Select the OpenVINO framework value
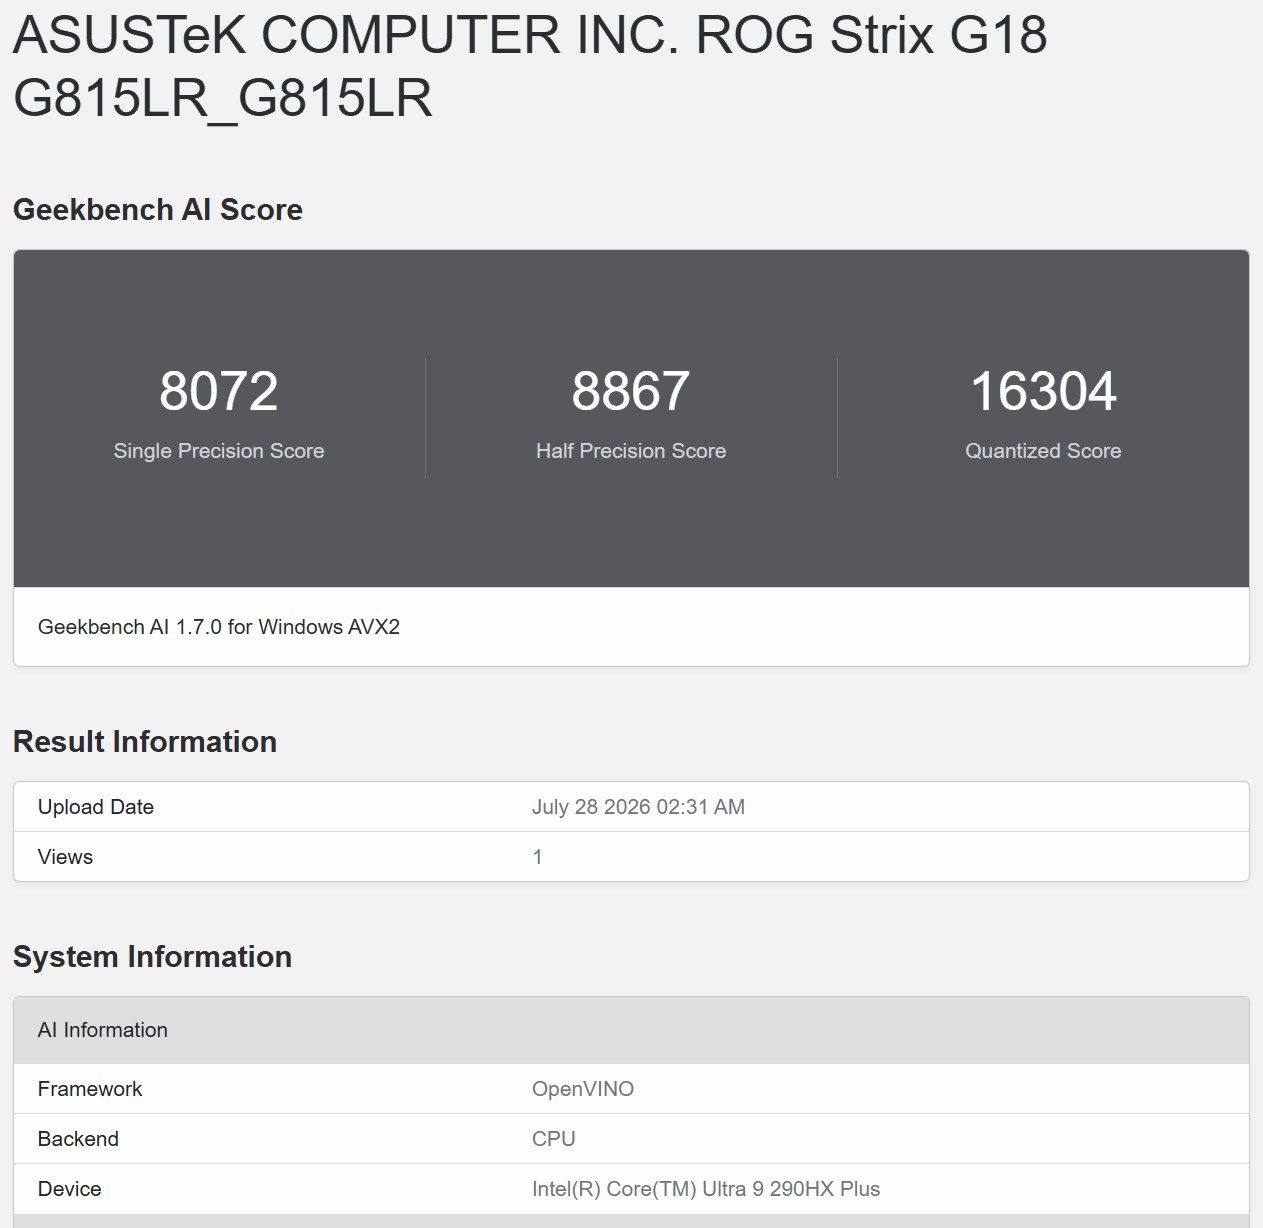This screenshot has height=1228, width=1263. (583, 1089)
